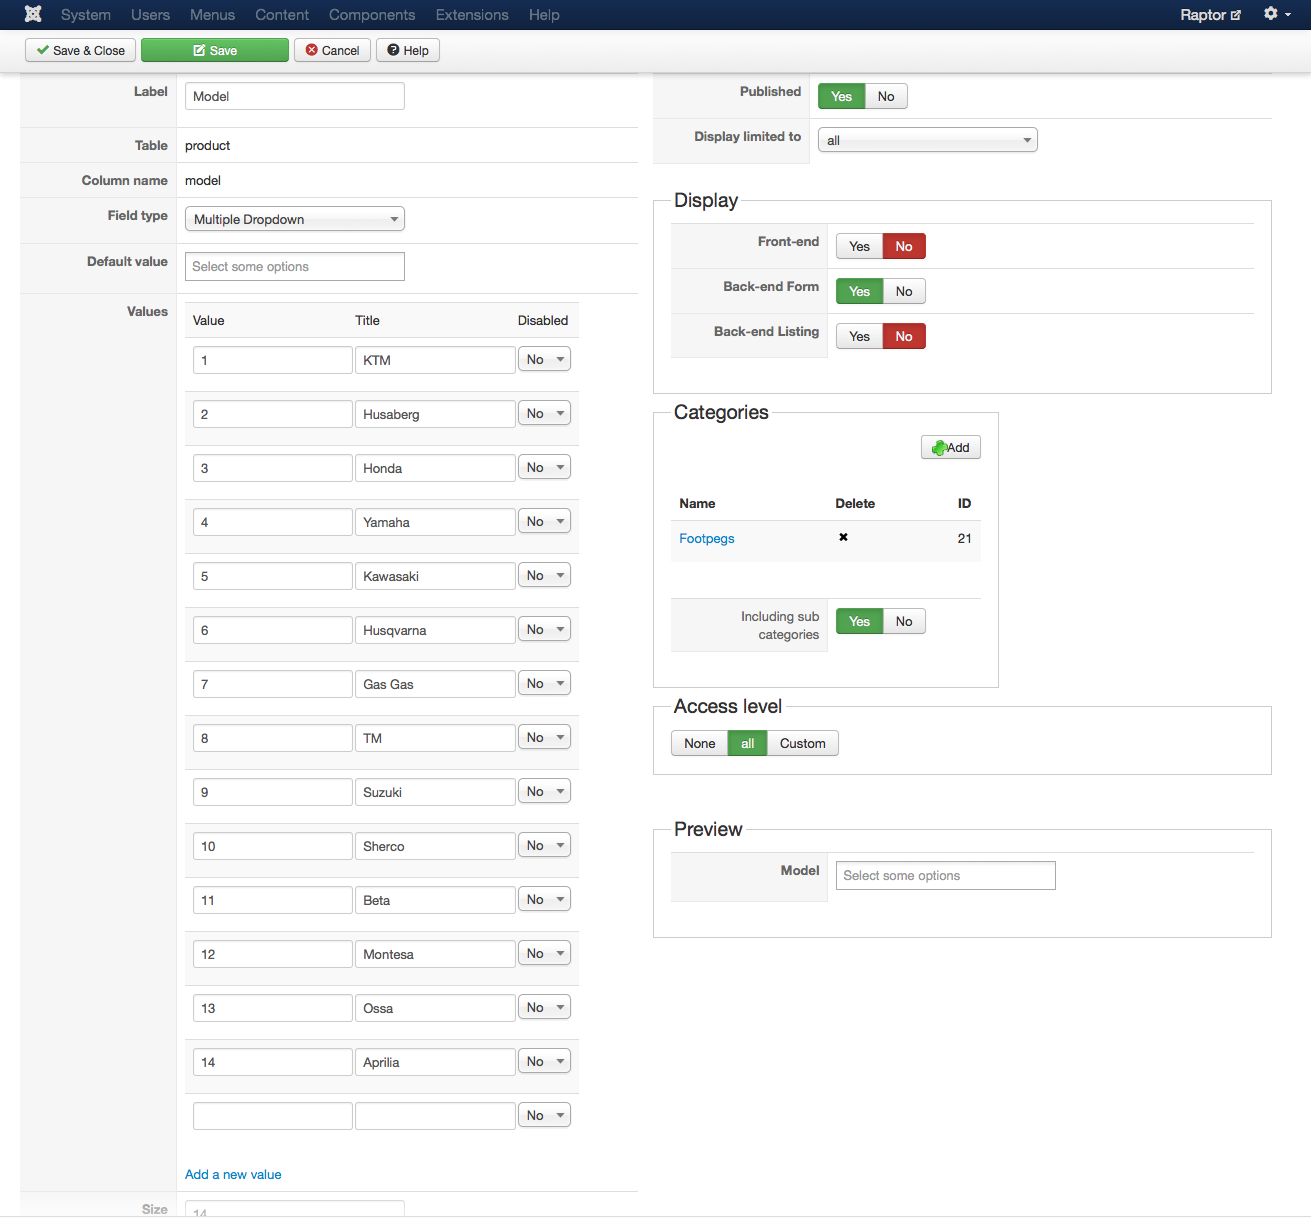Click the Default value options field
Image resolution: width=1311 pixels, height=1218 pixels.
pos(295,266)
